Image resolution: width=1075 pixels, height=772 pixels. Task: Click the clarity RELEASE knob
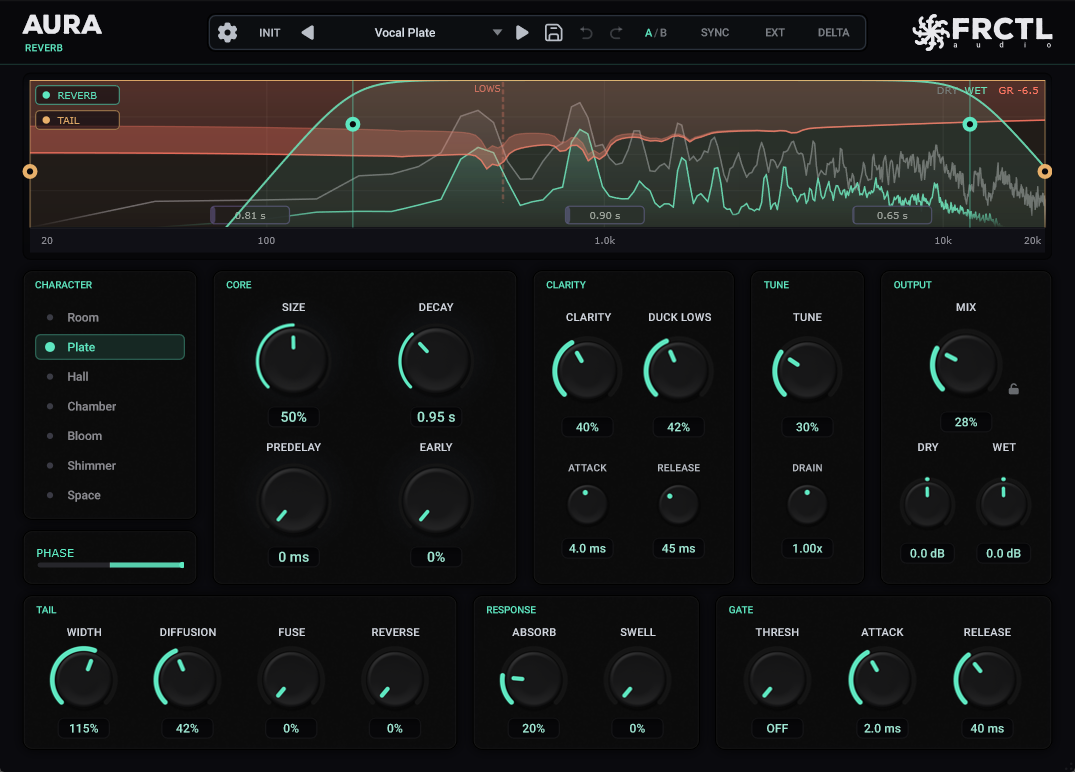click(678, 505)
